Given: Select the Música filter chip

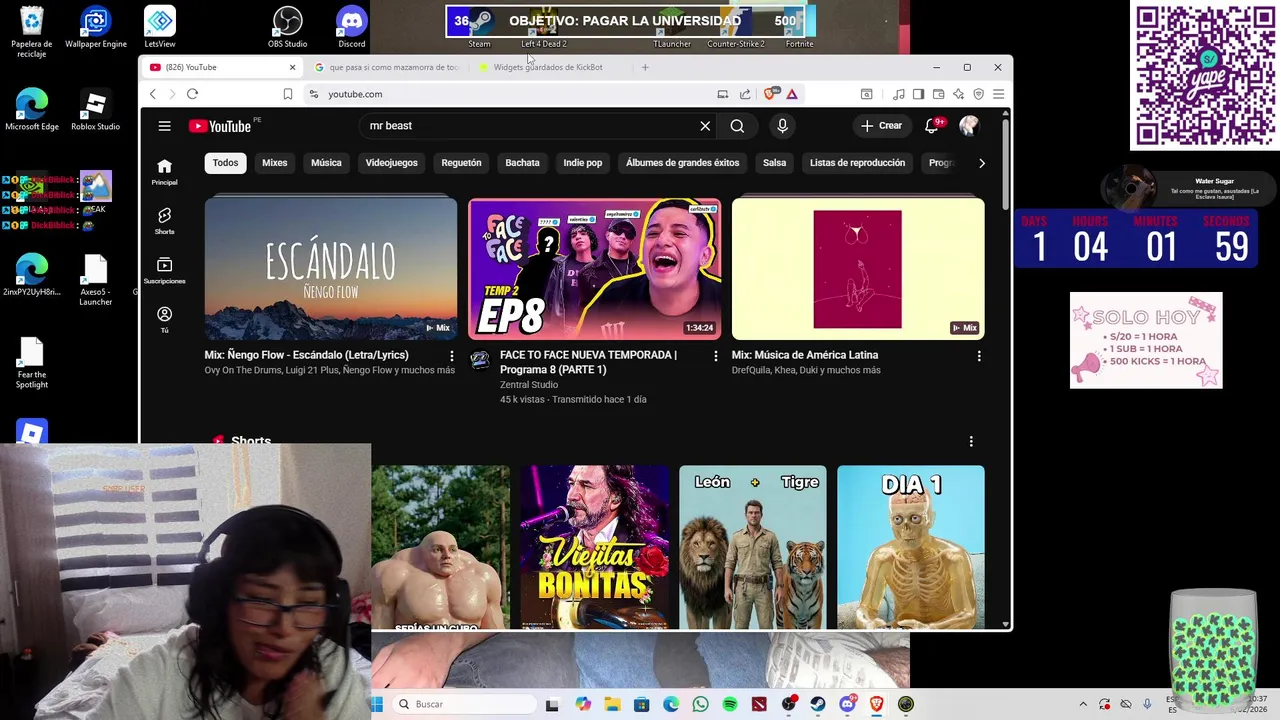Looking at the screenshot, I should click(x=326, y=163).
